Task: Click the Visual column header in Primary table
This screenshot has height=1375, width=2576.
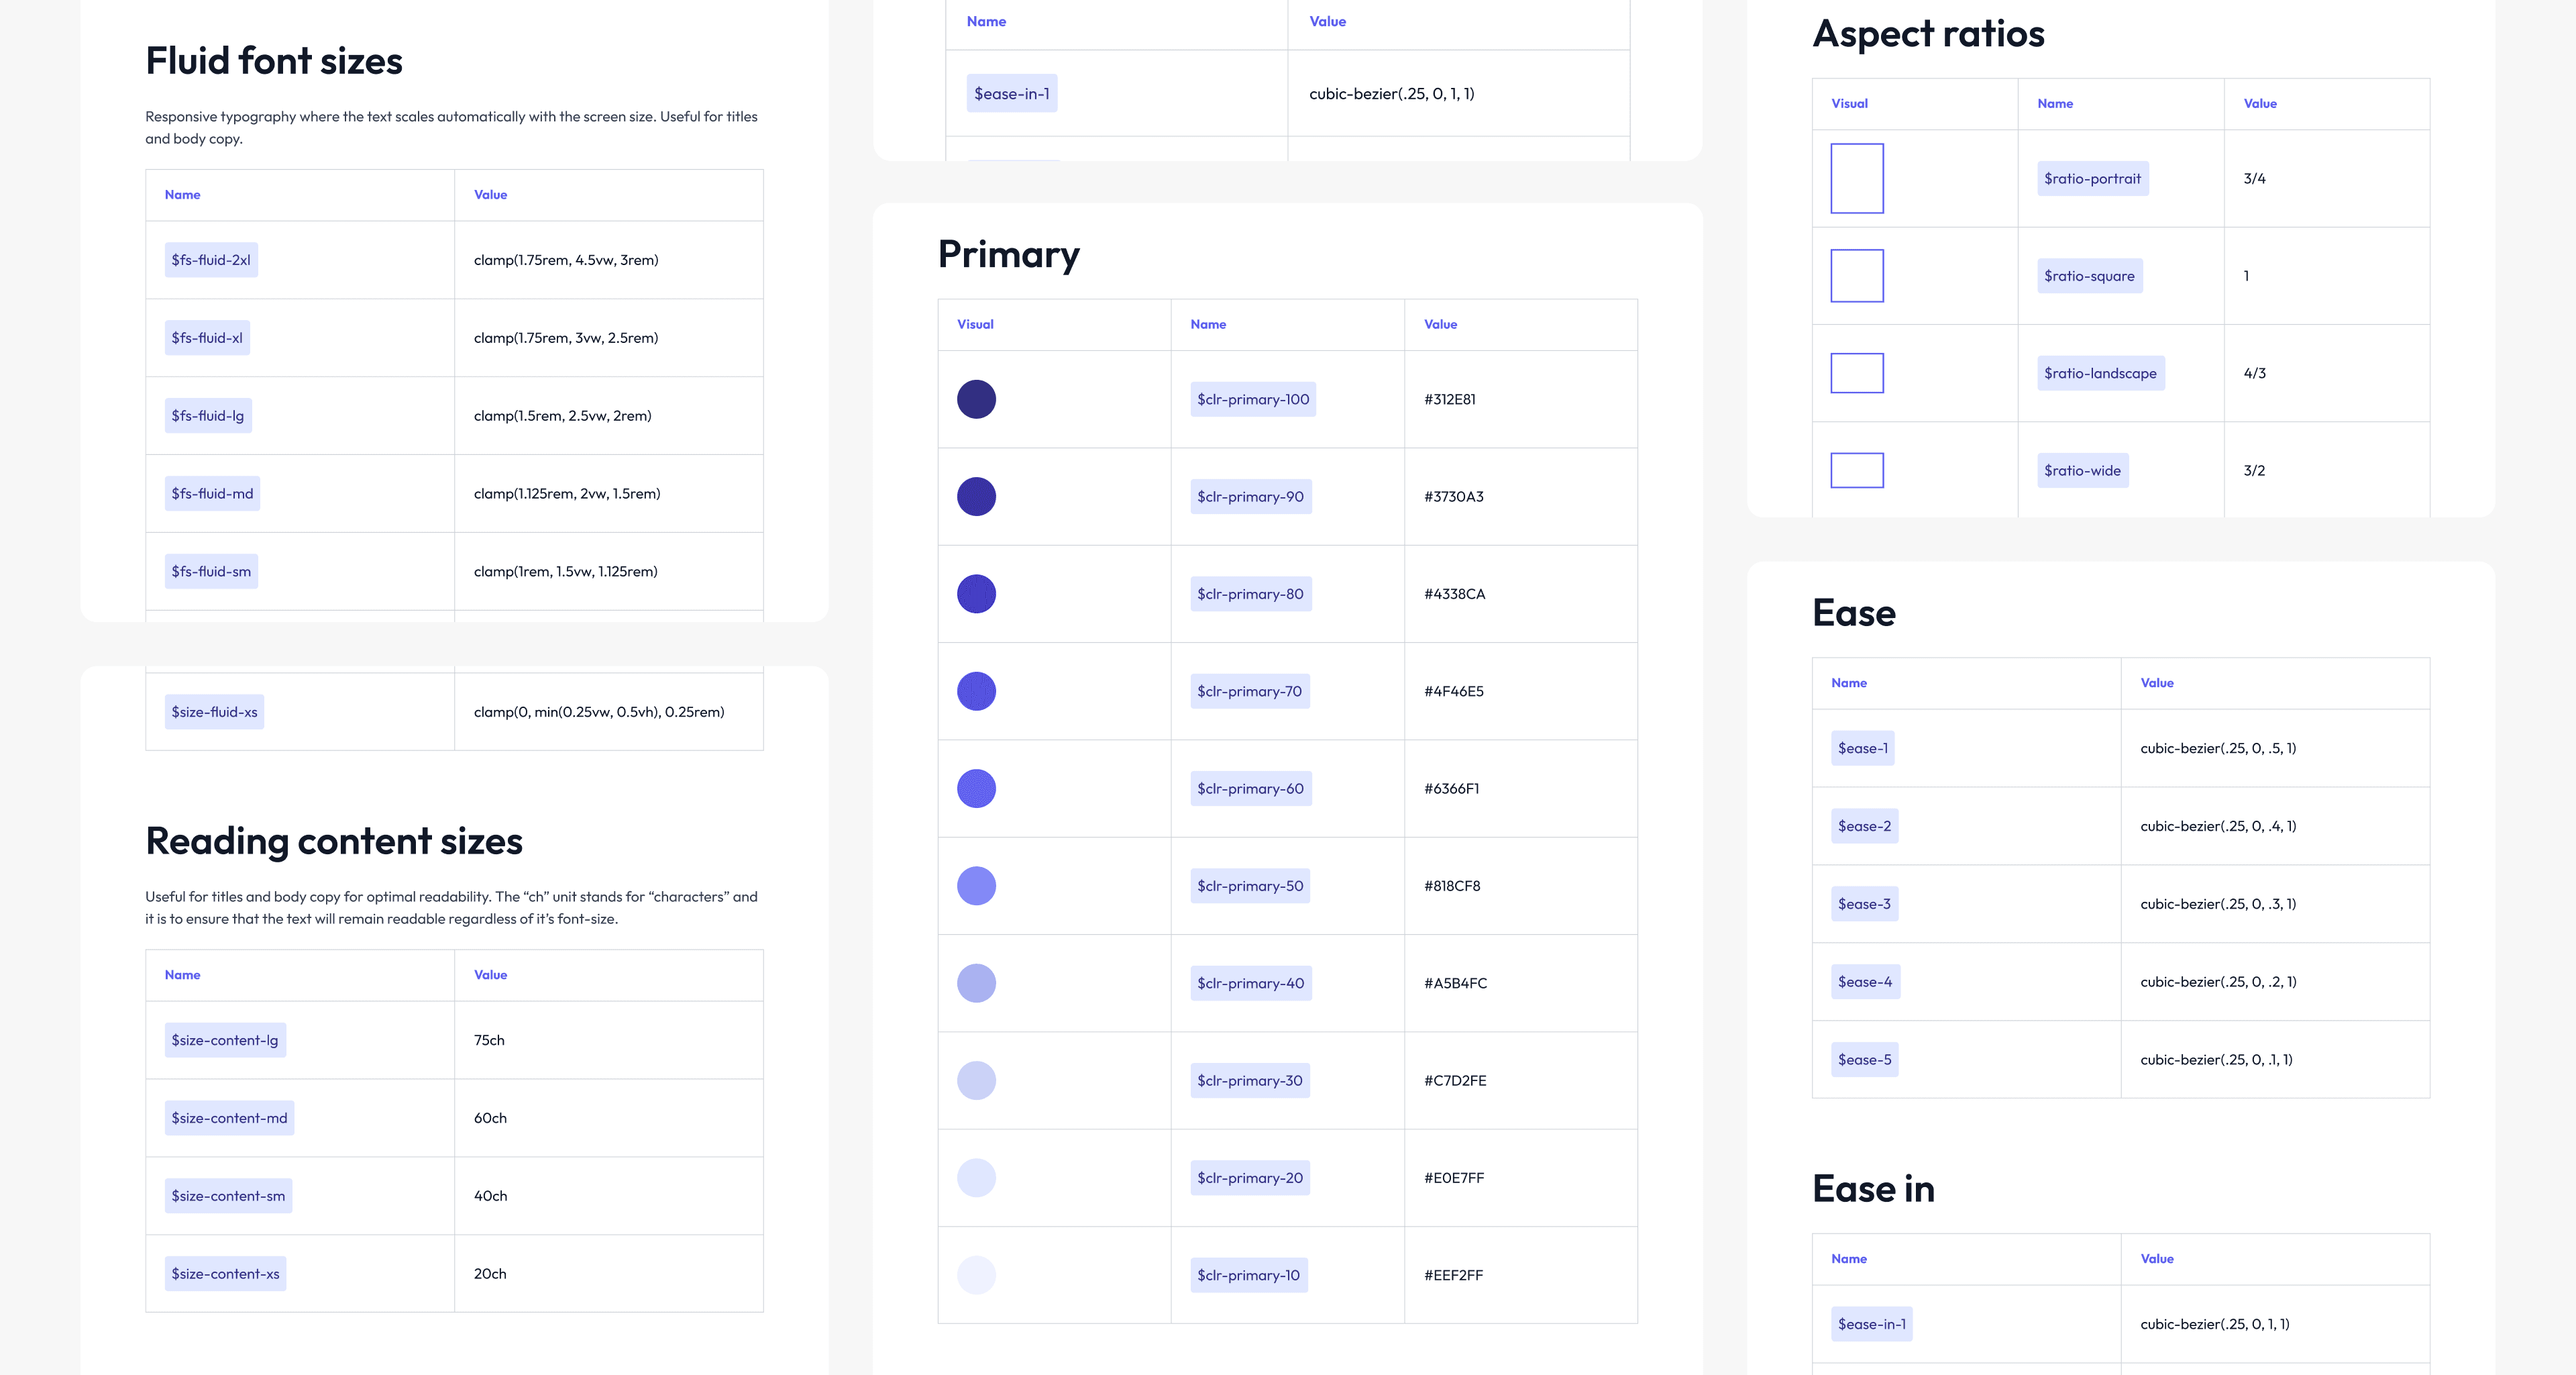Action: (975, 324)
